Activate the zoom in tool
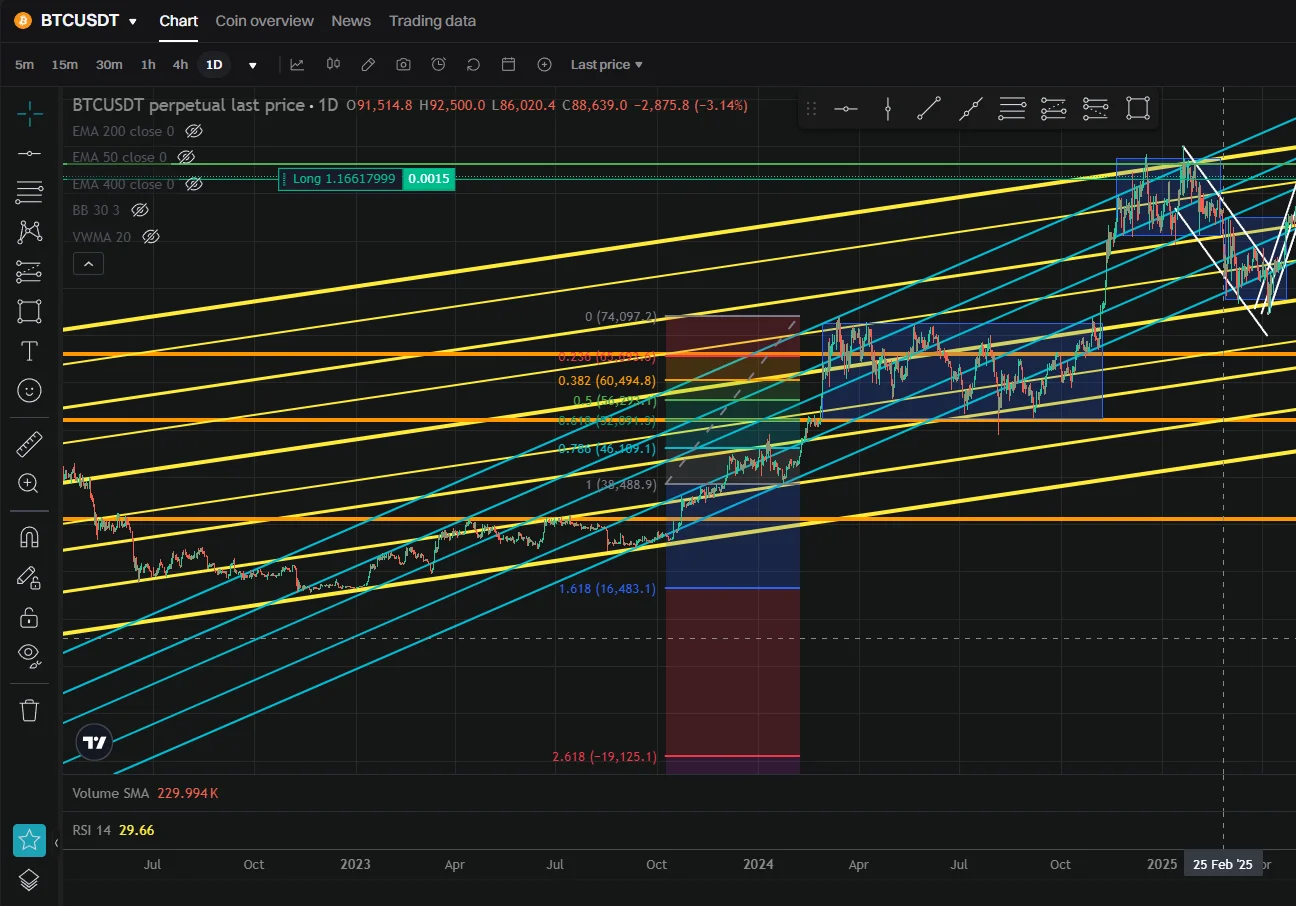 point(30,484)
